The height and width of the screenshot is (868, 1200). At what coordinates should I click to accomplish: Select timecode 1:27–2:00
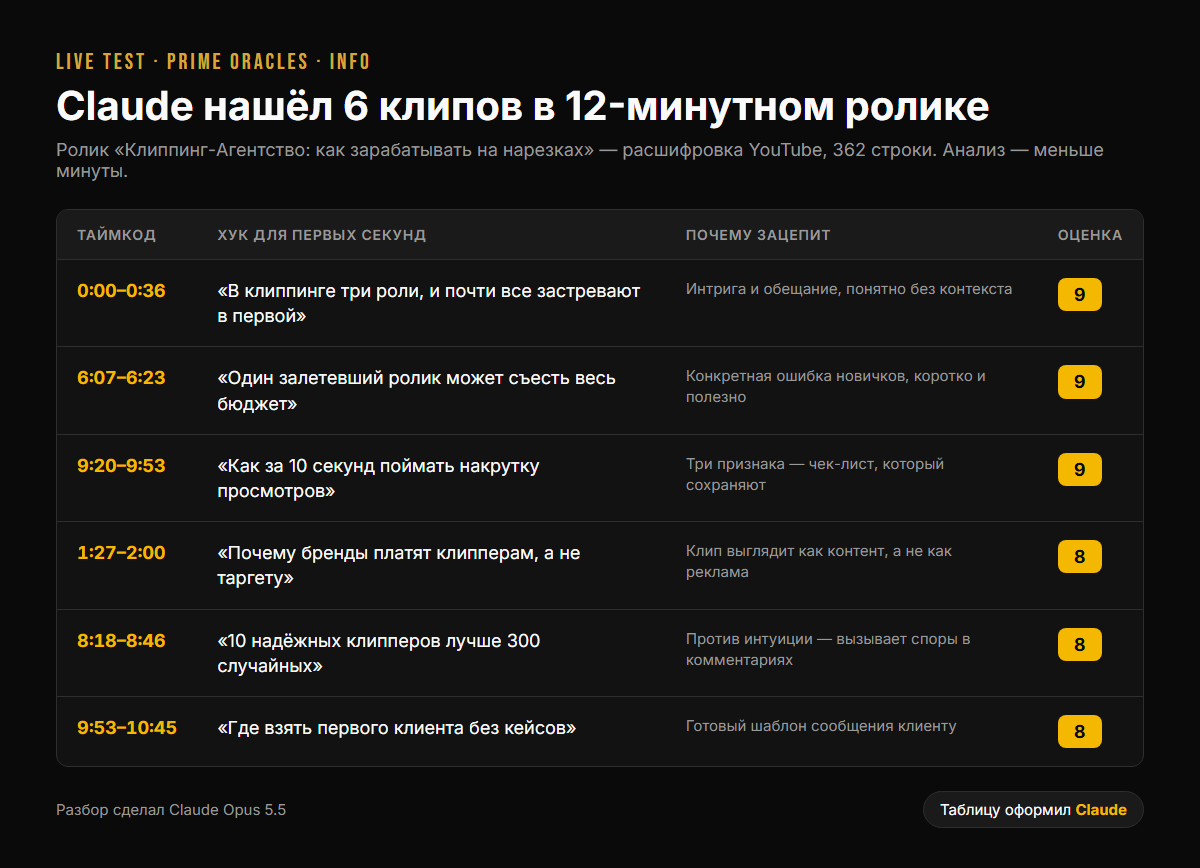click(x=121, y=553)
